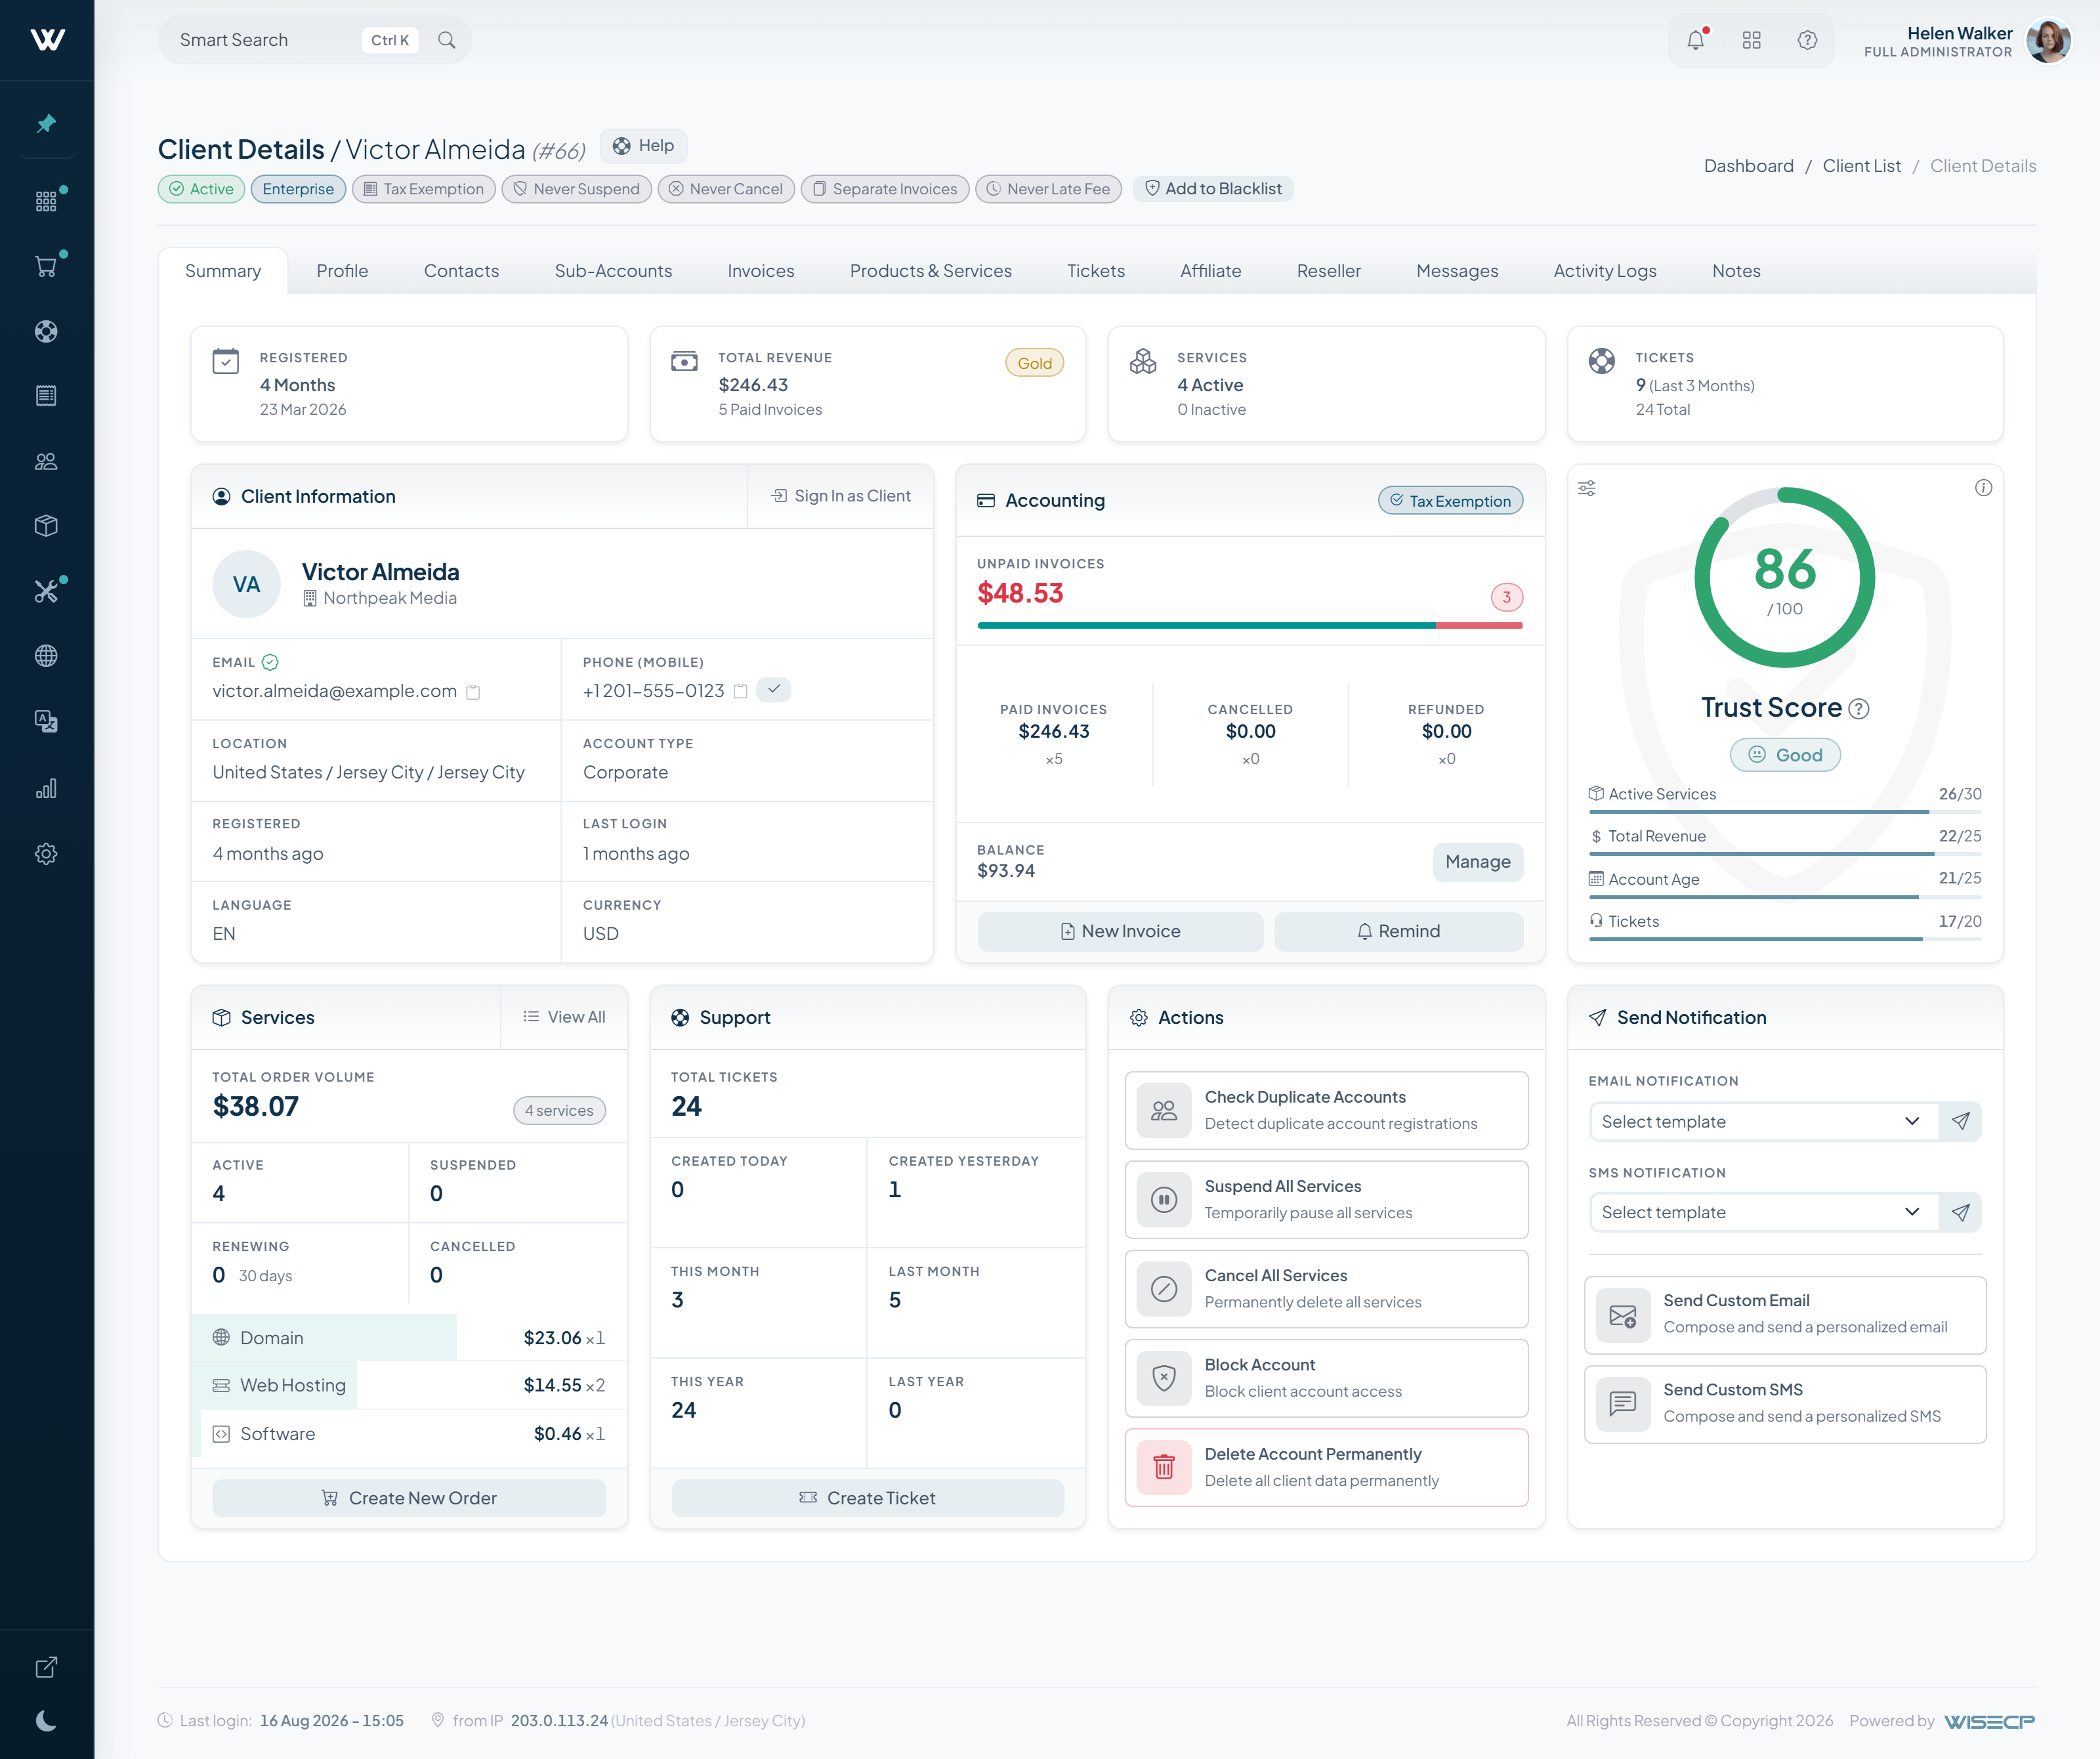Screen dimensions: 2100x1759
Task: Open the globe domains sidebar icon
Action: pos(46,656)
